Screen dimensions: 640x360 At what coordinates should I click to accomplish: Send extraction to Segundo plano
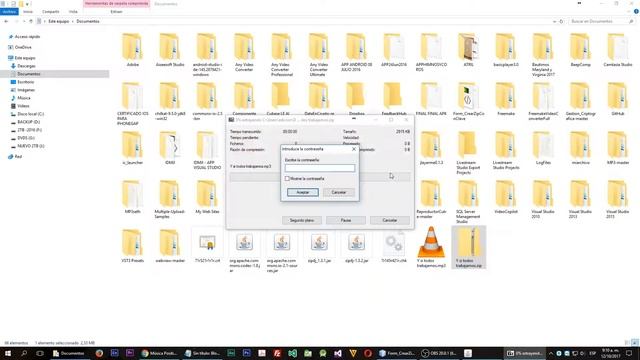[302, 220]
